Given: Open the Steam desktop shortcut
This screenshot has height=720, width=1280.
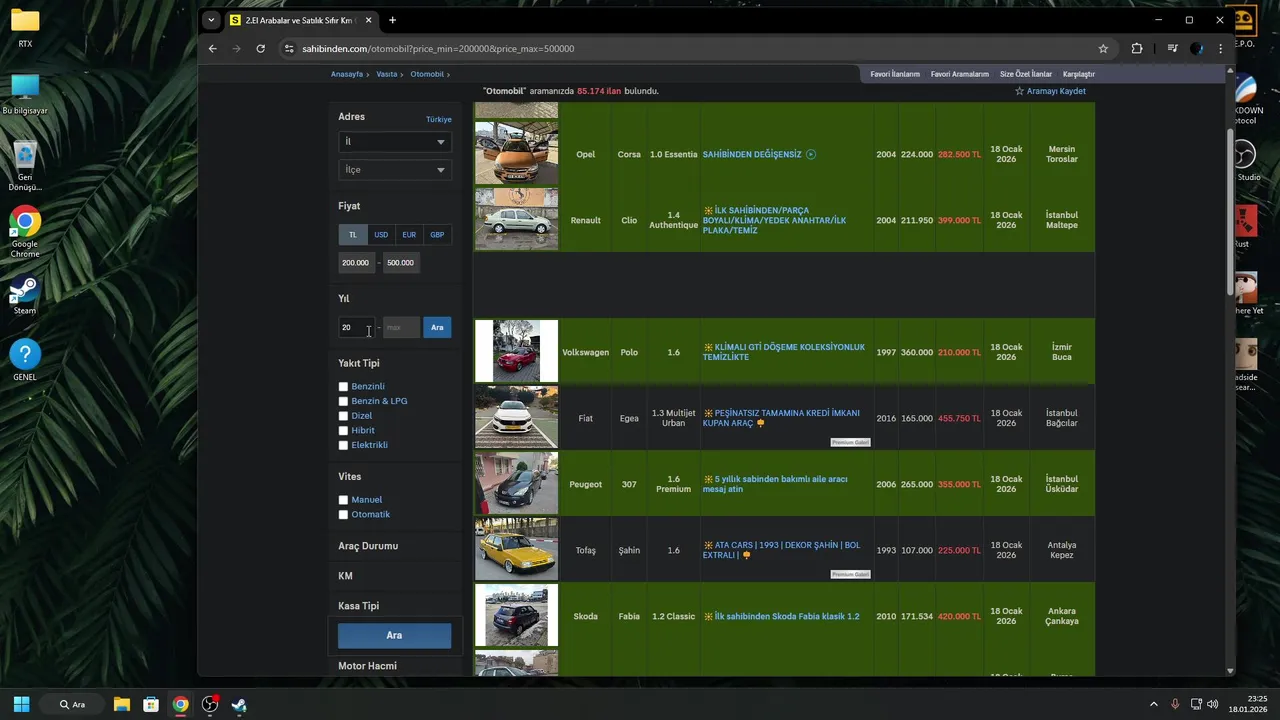Looking at the screenshot, I should [x=25, y=295].
